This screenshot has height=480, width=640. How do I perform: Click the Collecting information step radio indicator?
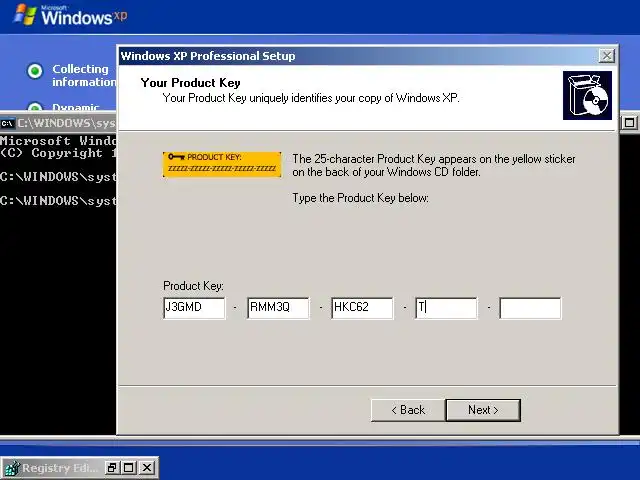(x=35, y=71)
